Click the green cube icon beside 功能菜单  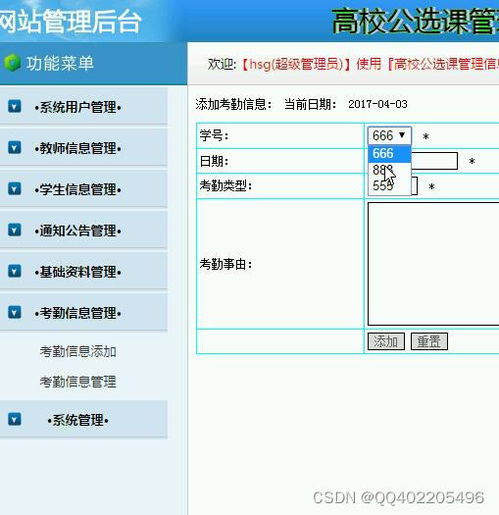click(x=12, y=63)
